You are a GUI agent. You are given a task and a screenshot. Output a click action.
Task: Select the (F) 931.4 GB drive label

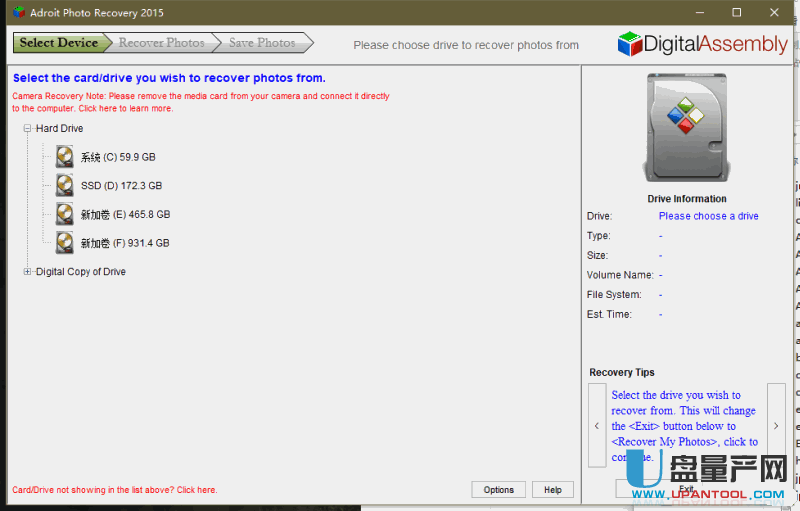coord(125,243)
